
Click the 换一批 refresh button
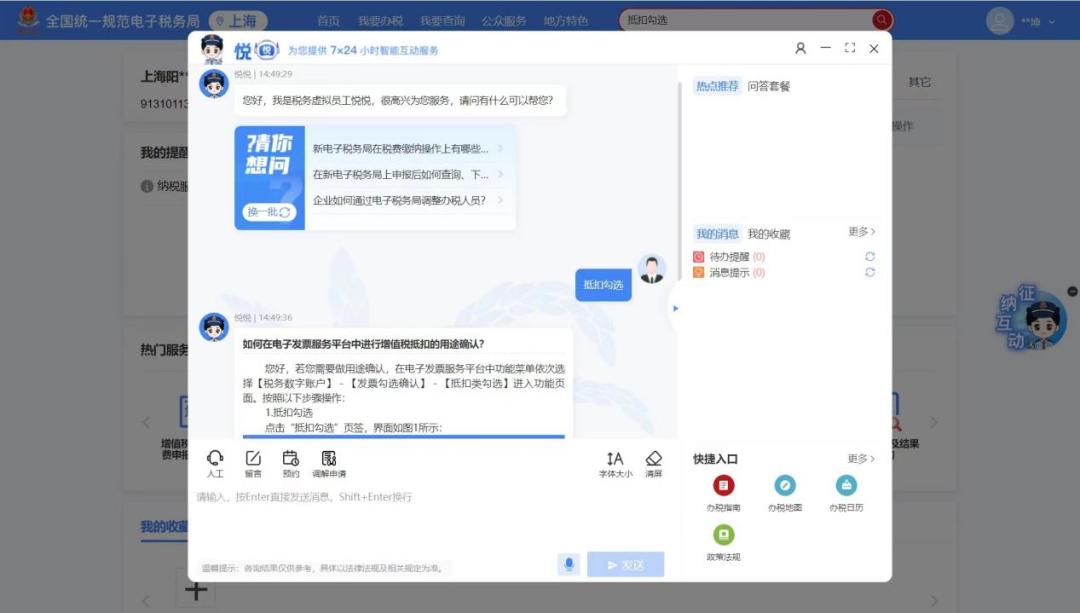269,212
